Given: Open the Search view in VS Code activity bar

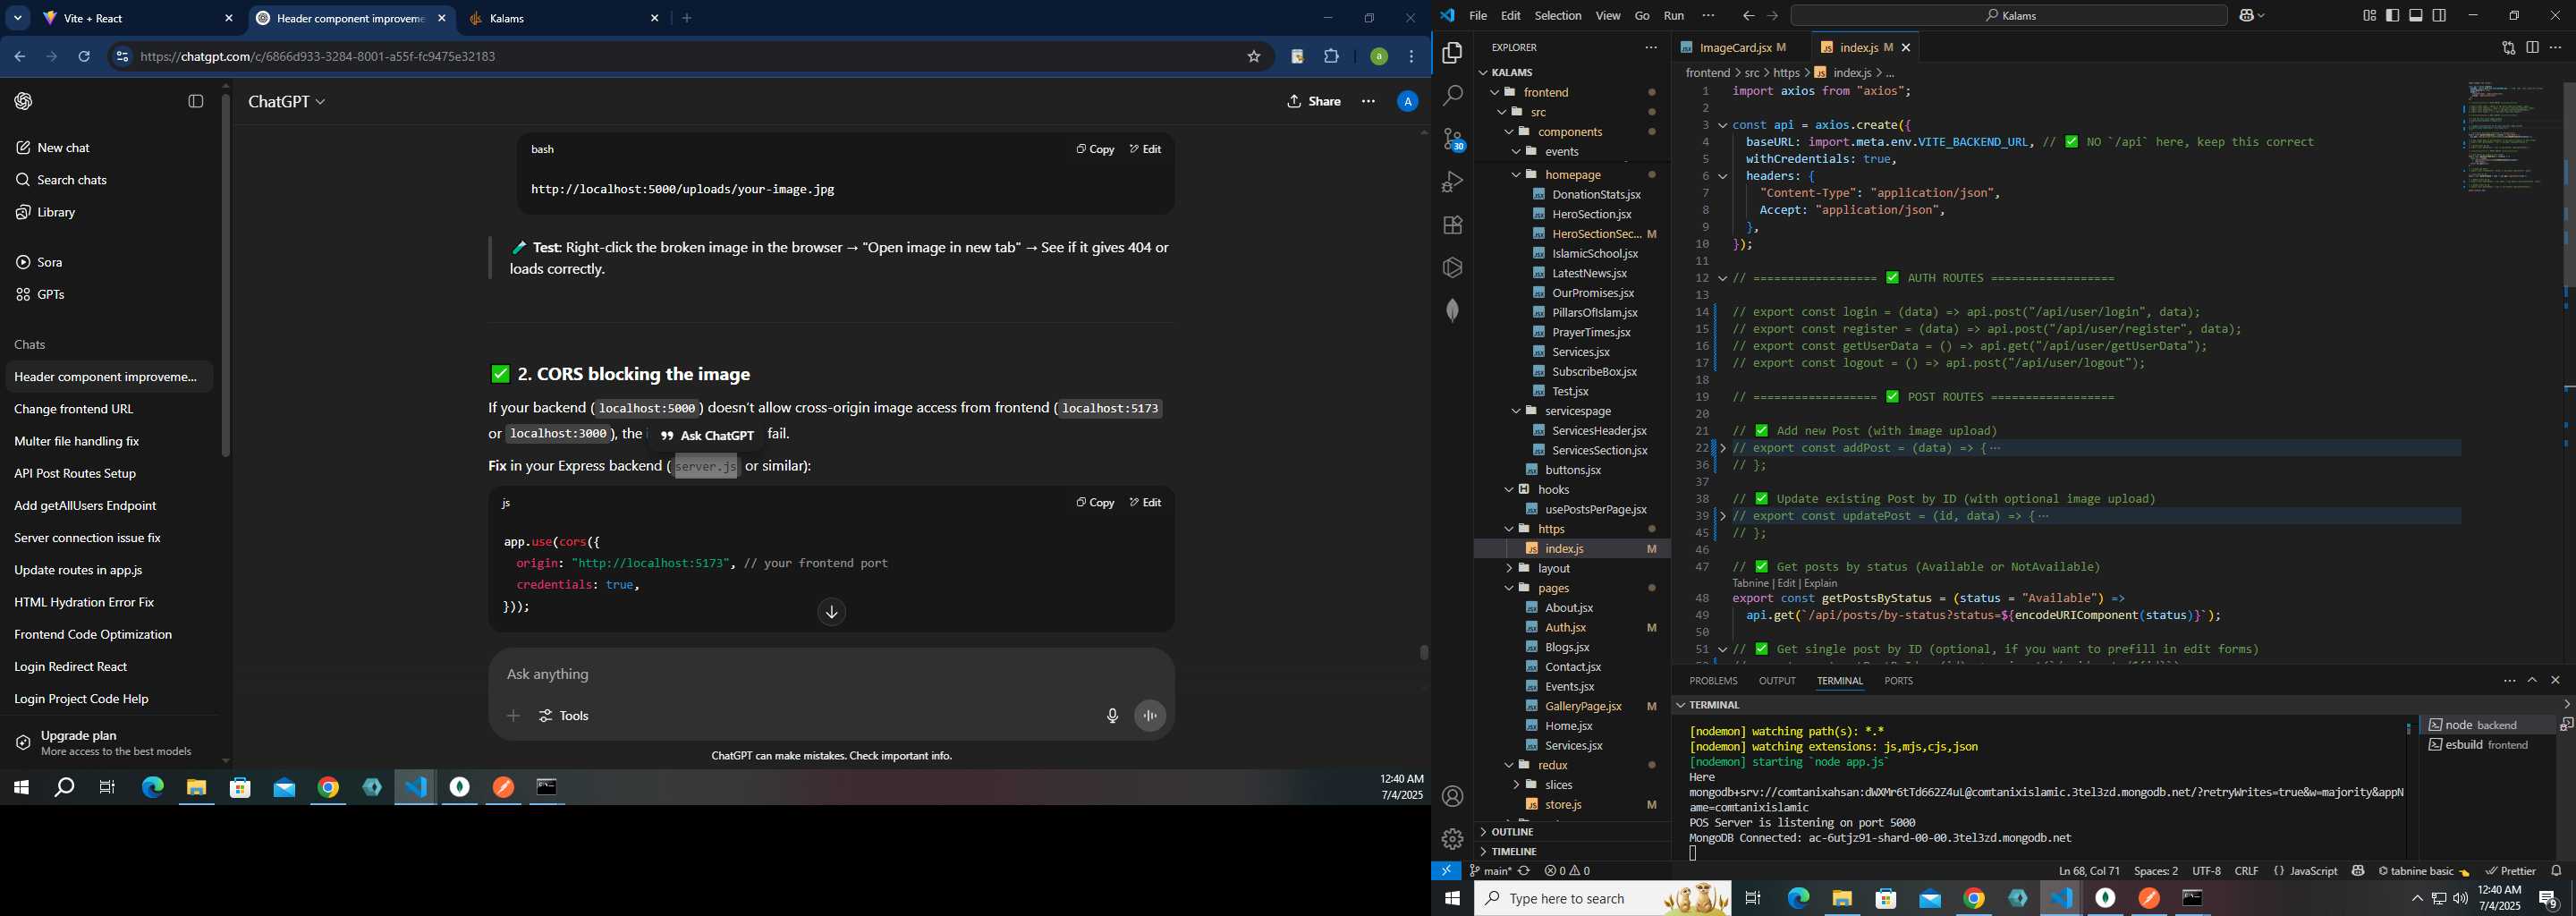Looking at the screenshot, I should (x=1452, y=96).
